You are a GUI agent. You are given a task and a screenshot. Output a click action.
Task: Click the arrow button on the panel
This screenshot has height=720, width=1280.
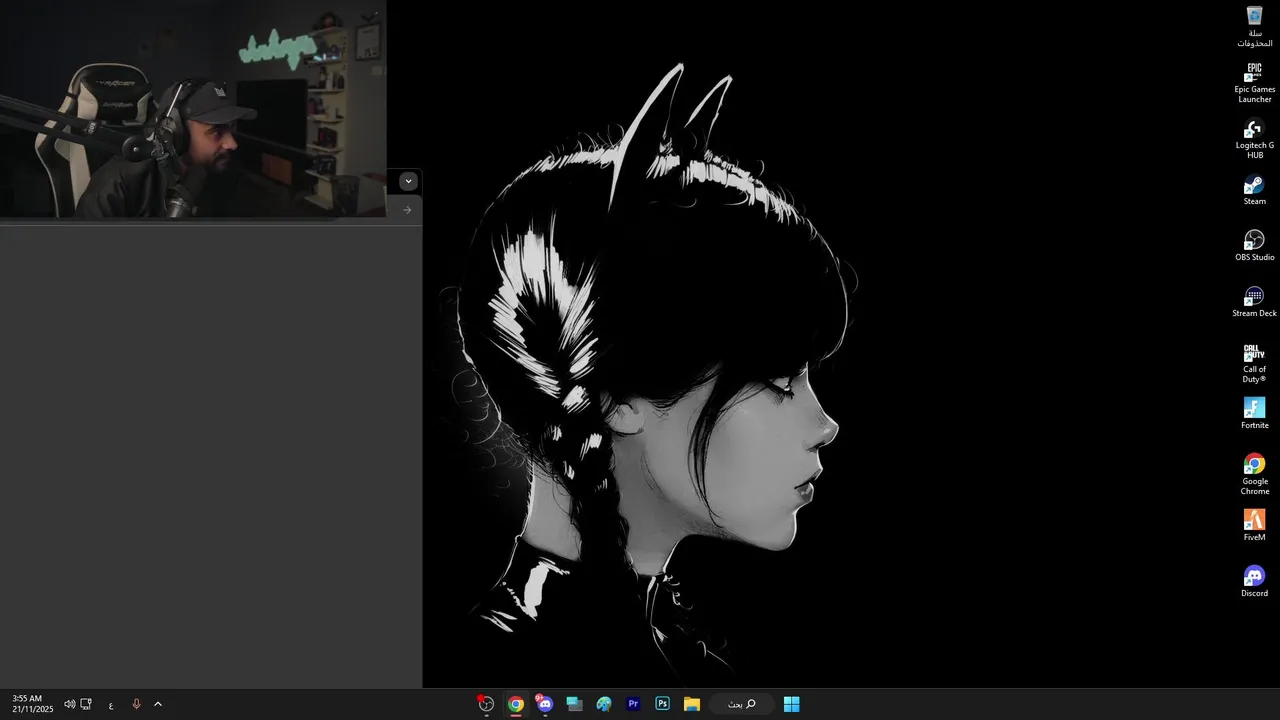(407, 210)
